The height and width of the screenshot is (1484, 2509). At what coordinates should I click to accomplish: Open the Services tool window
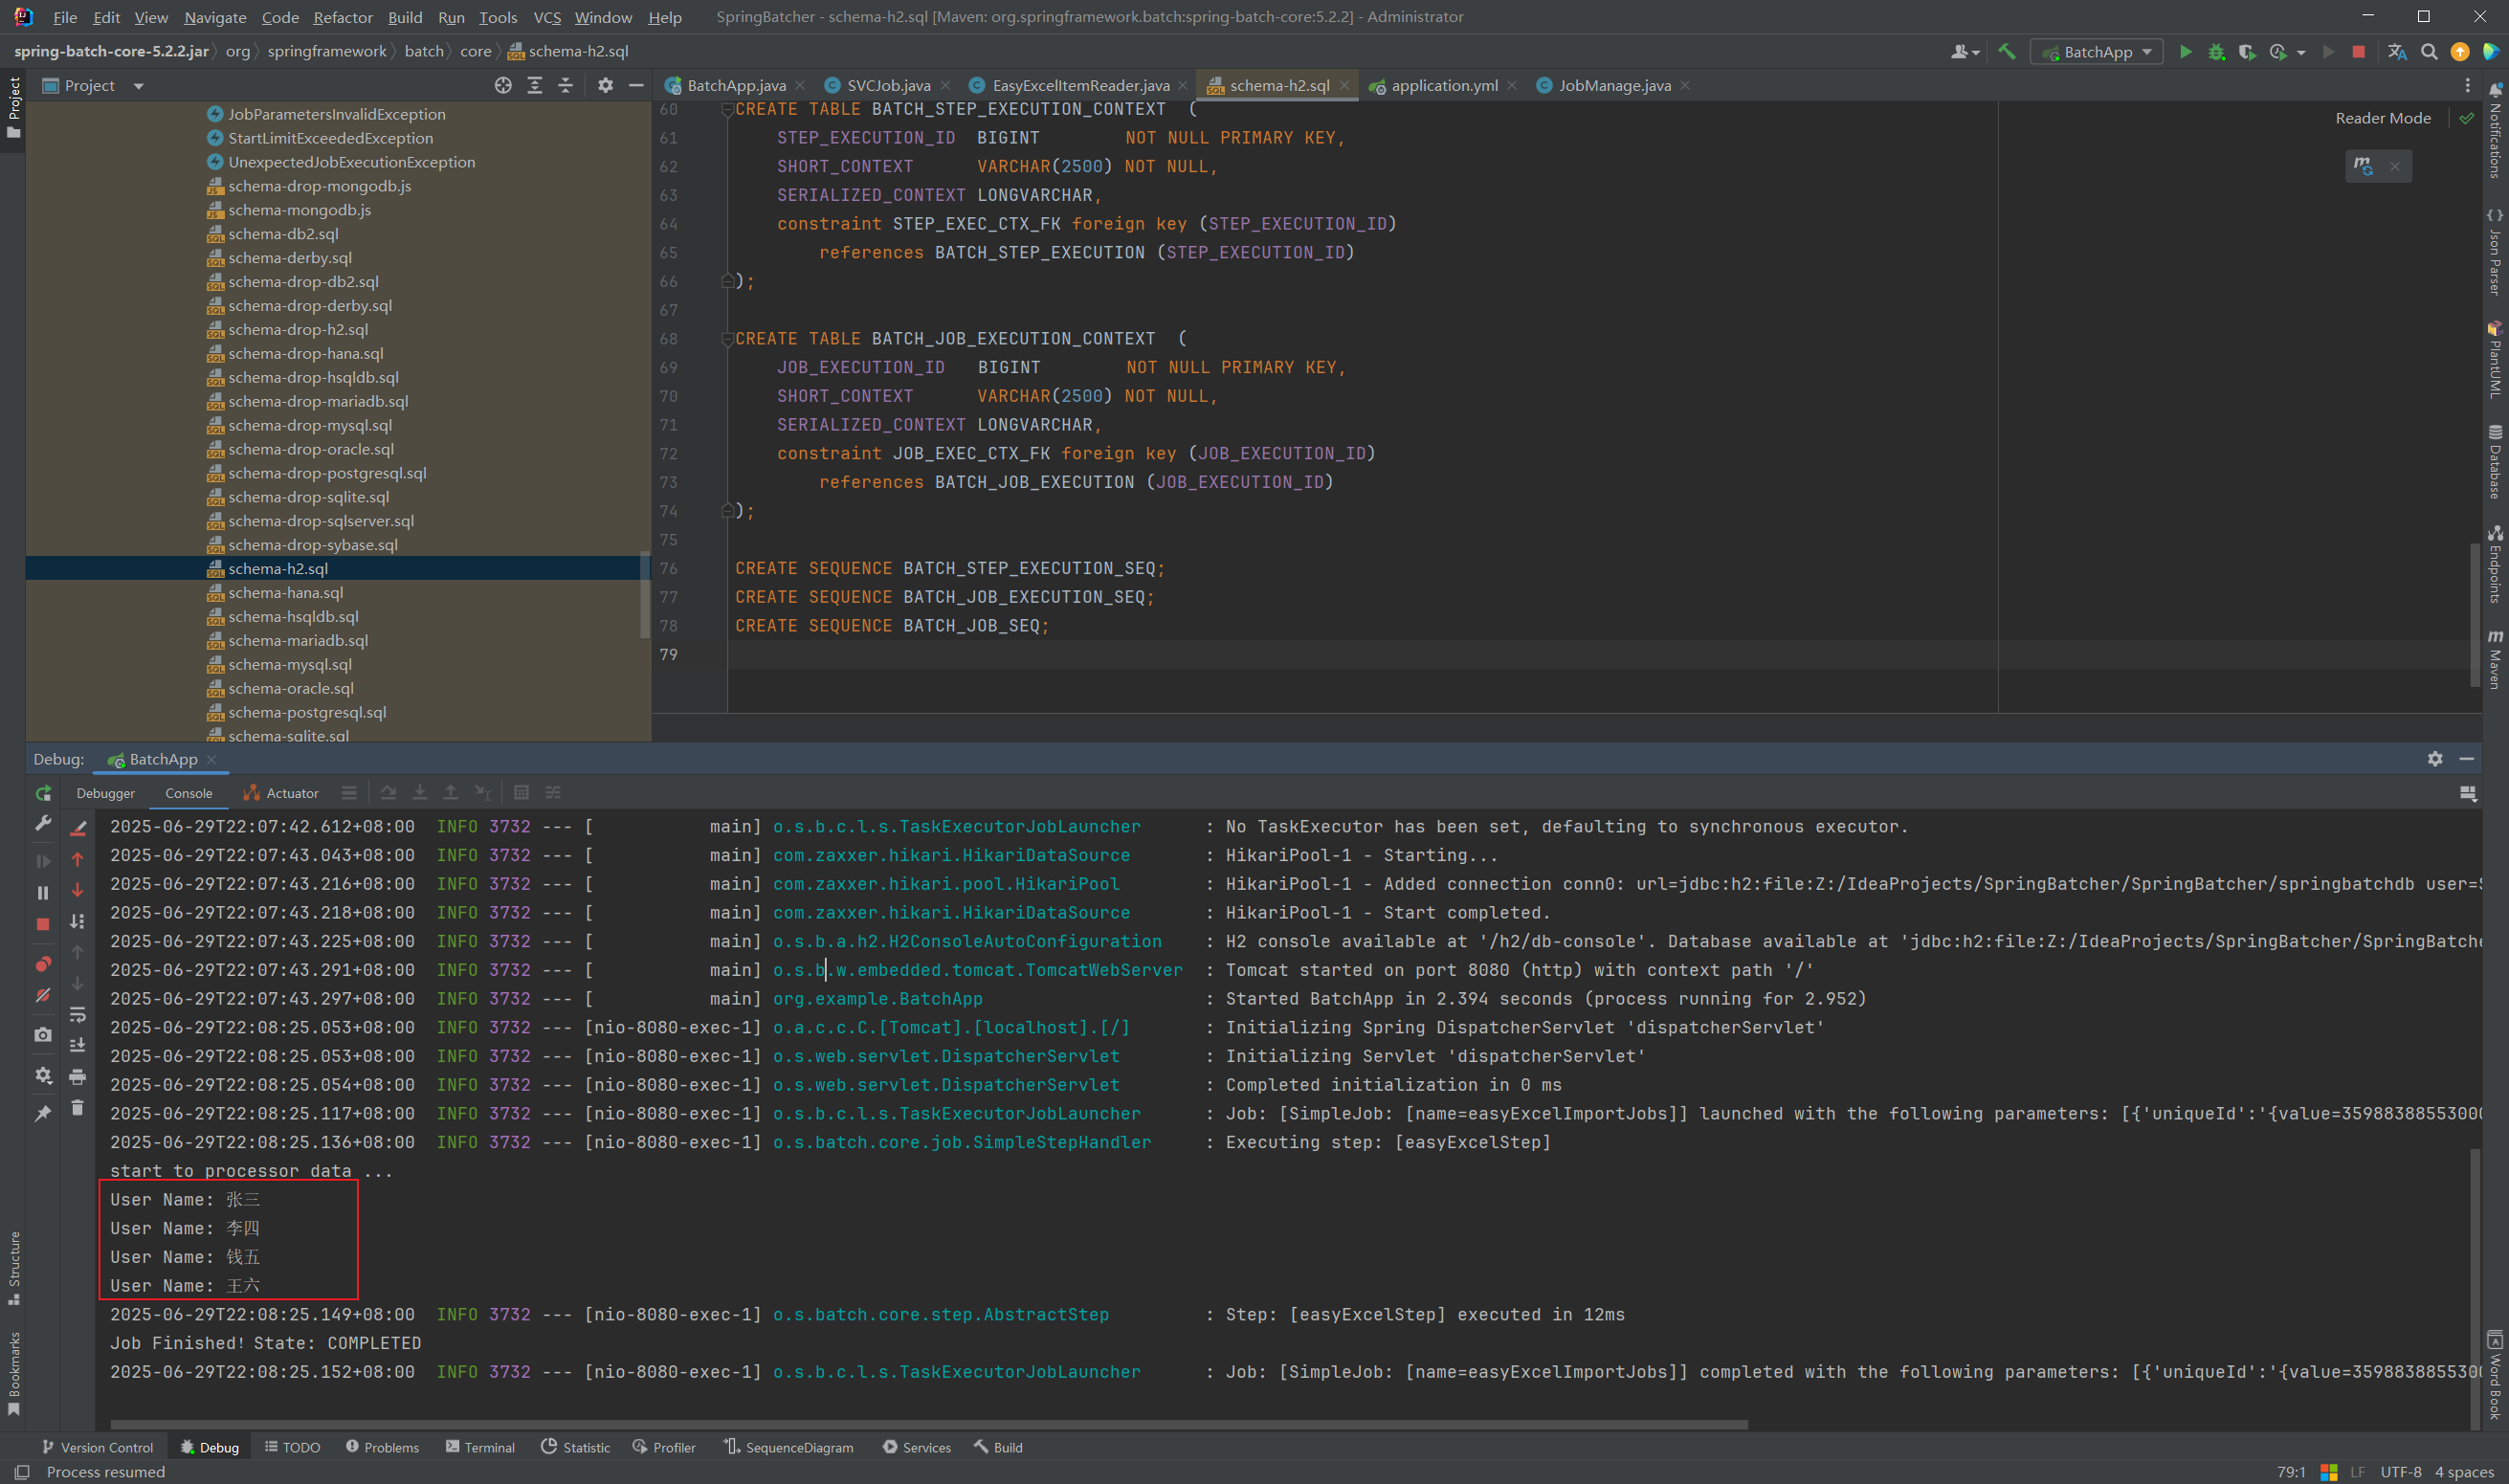(917, 1447)
